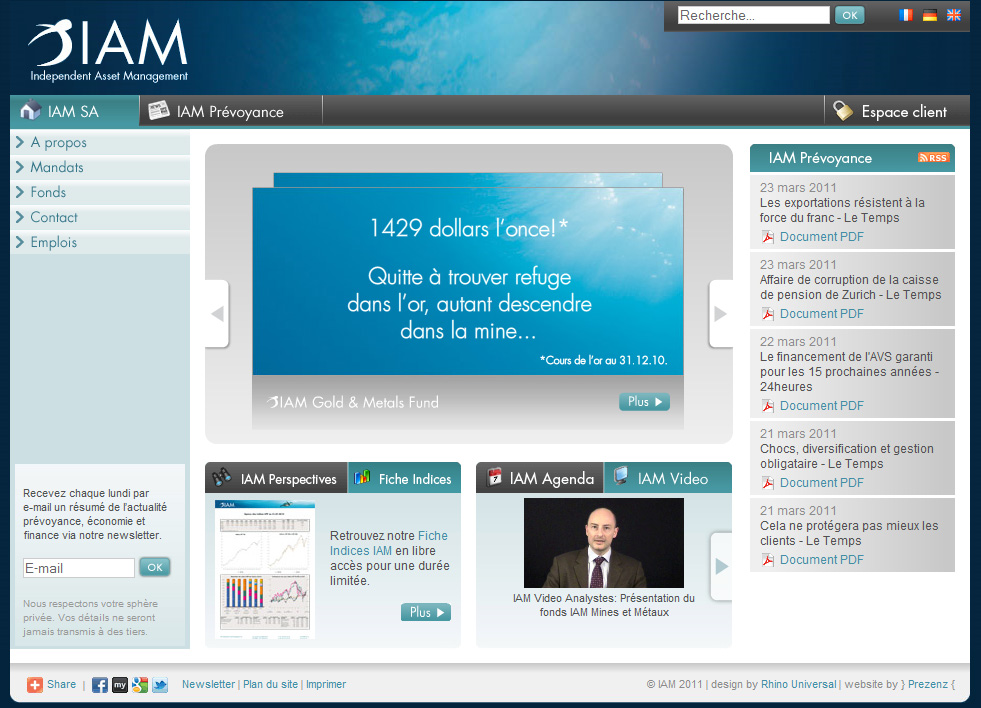Click the orange plus Share icon
Viewport: 981px width, 708px height.
coord(34,685)
